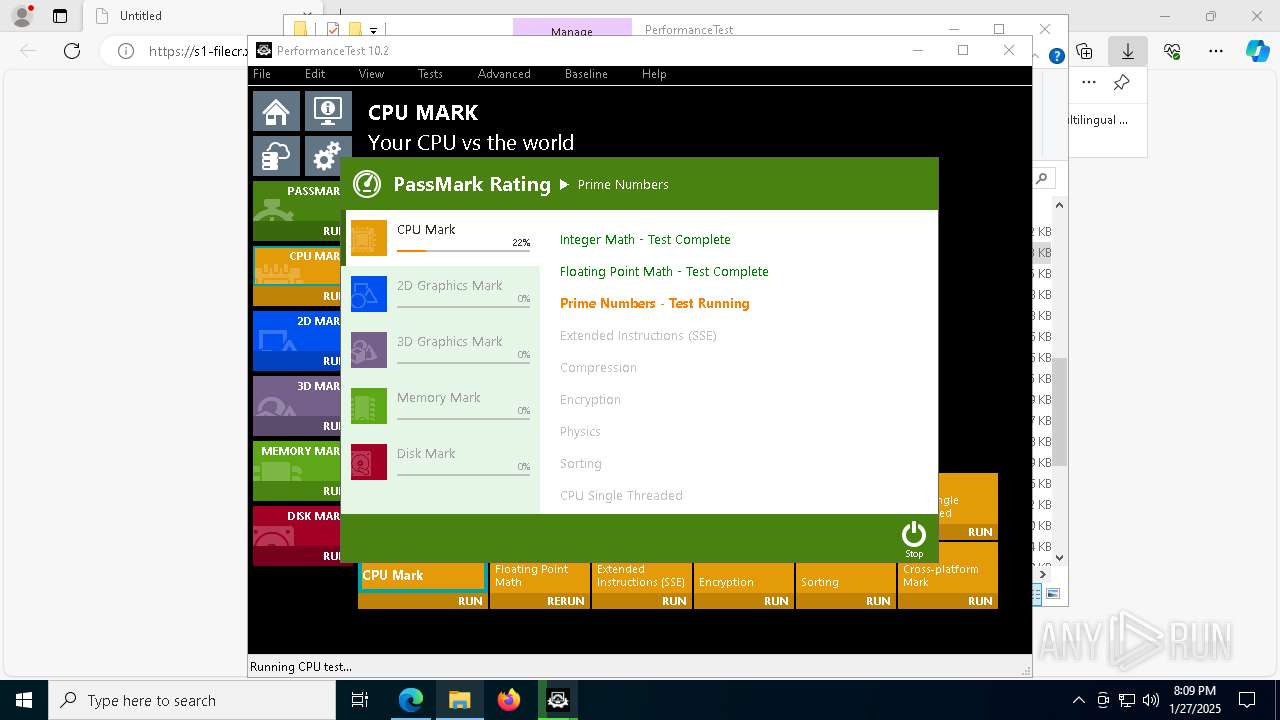Click the browser address bar URL
Image resolution: width=1280 pixels, height=720 pixels.
tap(198, 51)
